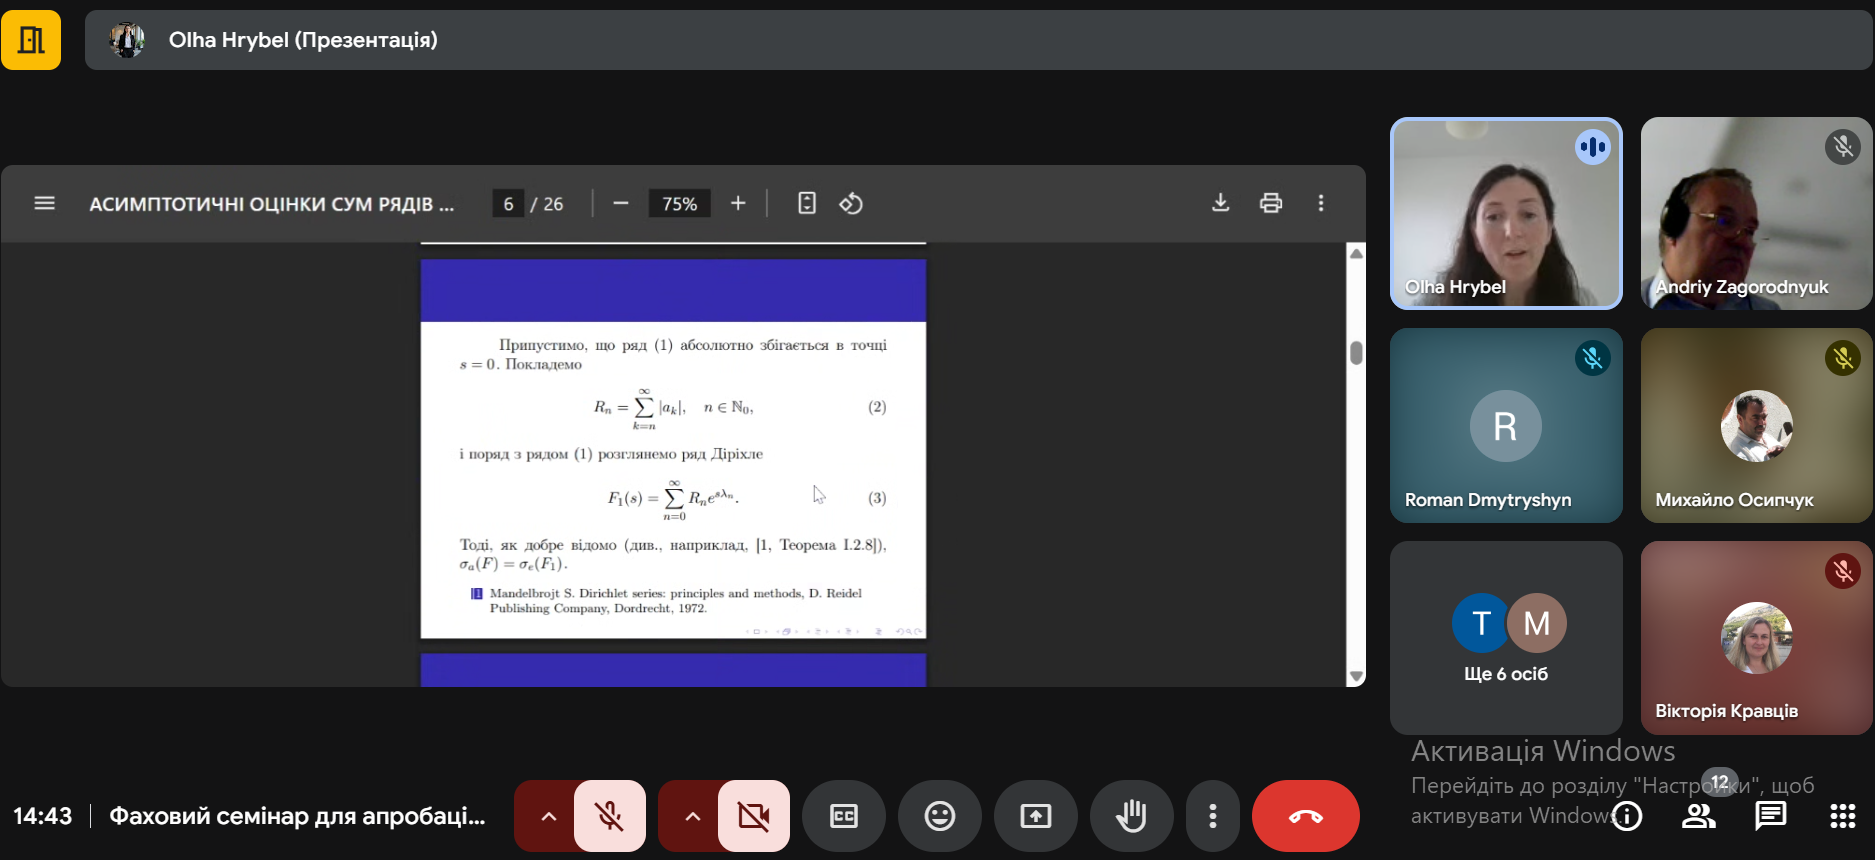Download the PDF presentation
The height and width of the screenshot is (860, 1875).
point(1220,203)
